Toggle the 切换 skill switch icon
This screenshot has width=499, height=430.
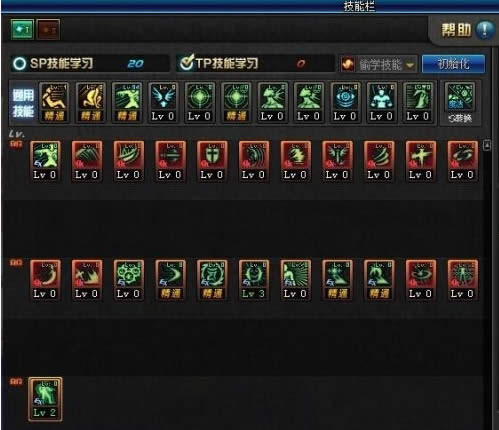(x=460, y=103)
